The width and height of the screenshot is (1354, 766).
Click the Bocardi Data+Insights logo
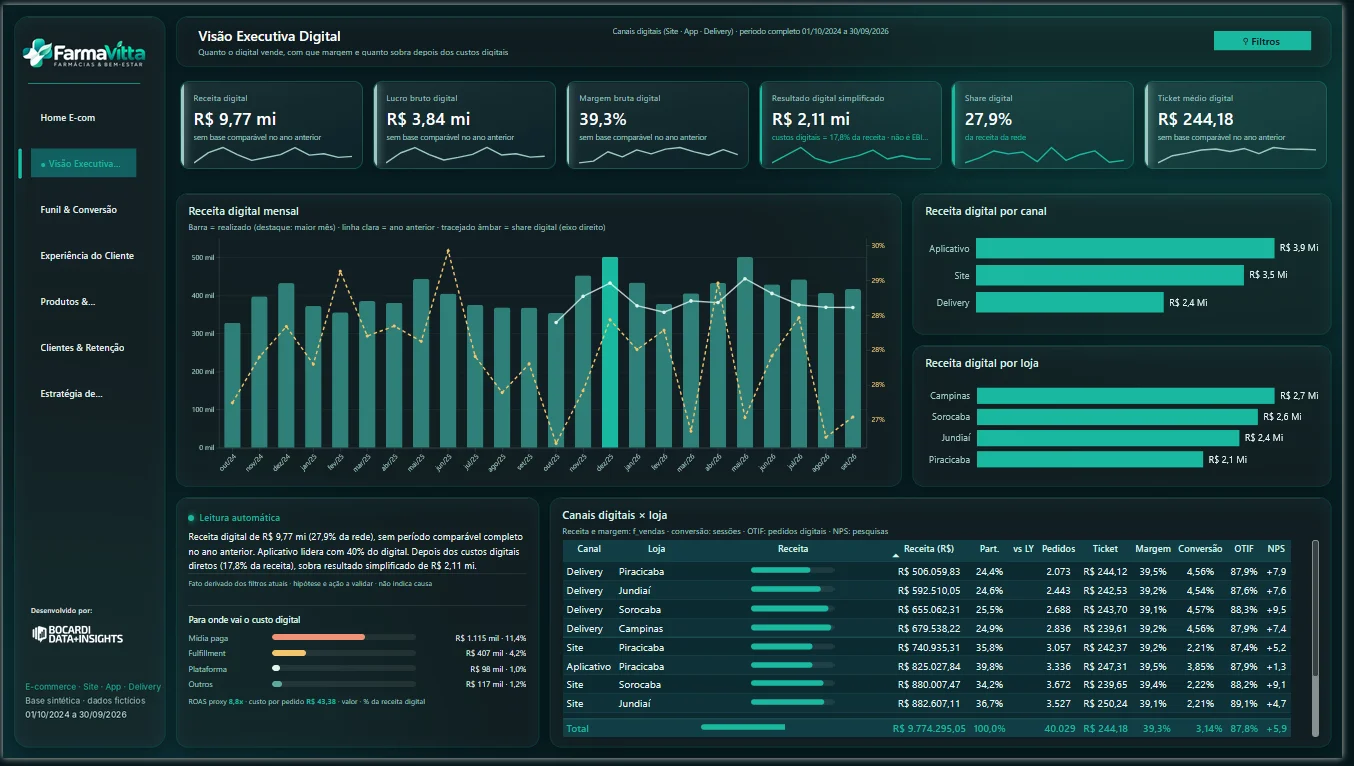(77, 634)
